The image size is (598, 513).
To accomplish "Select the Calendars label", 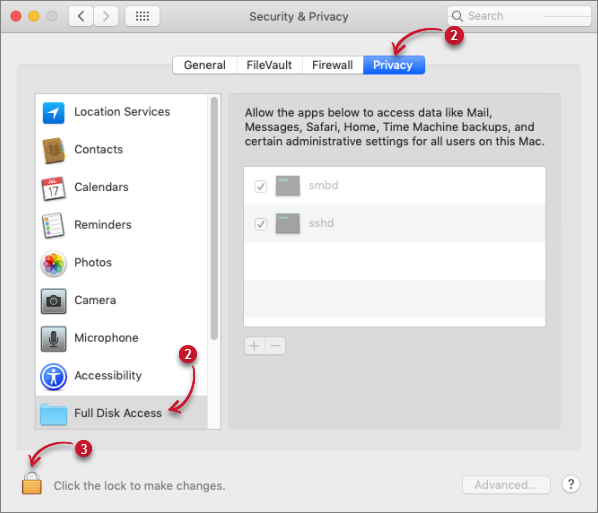I will [x=101, y=187].
